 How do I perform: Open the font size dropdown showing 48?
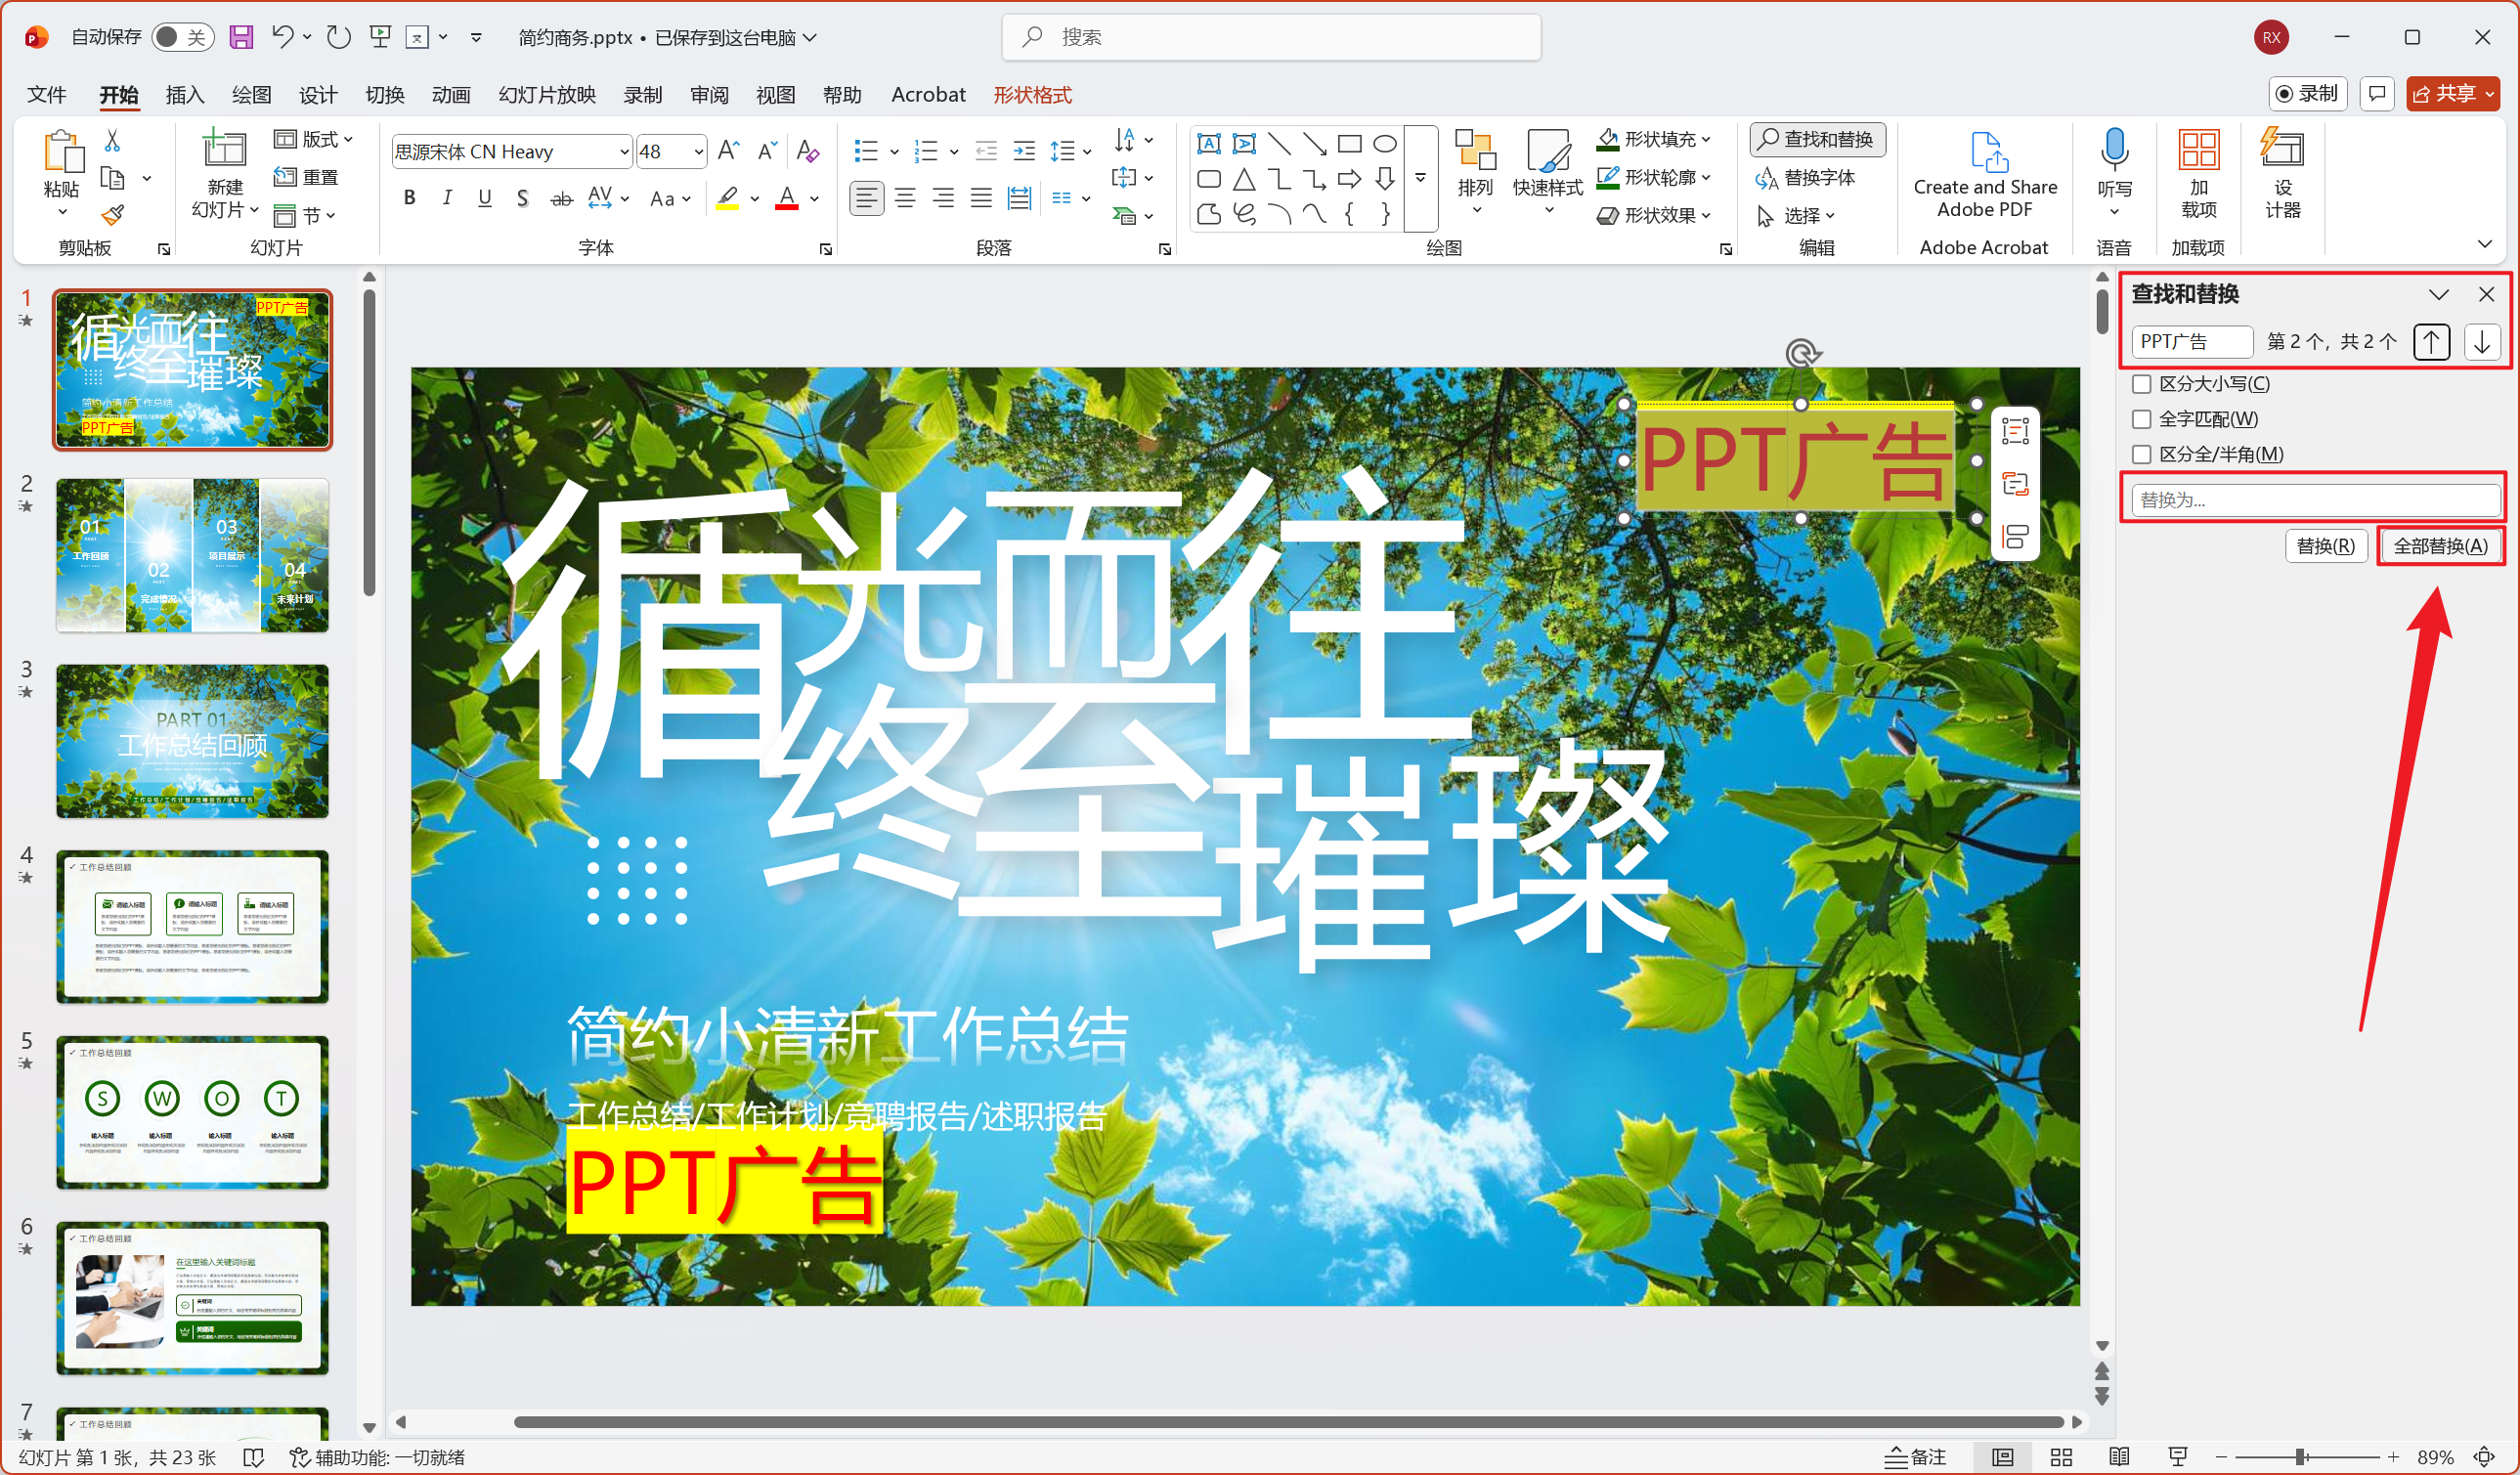pyautogui.click(x=698, y=151)
